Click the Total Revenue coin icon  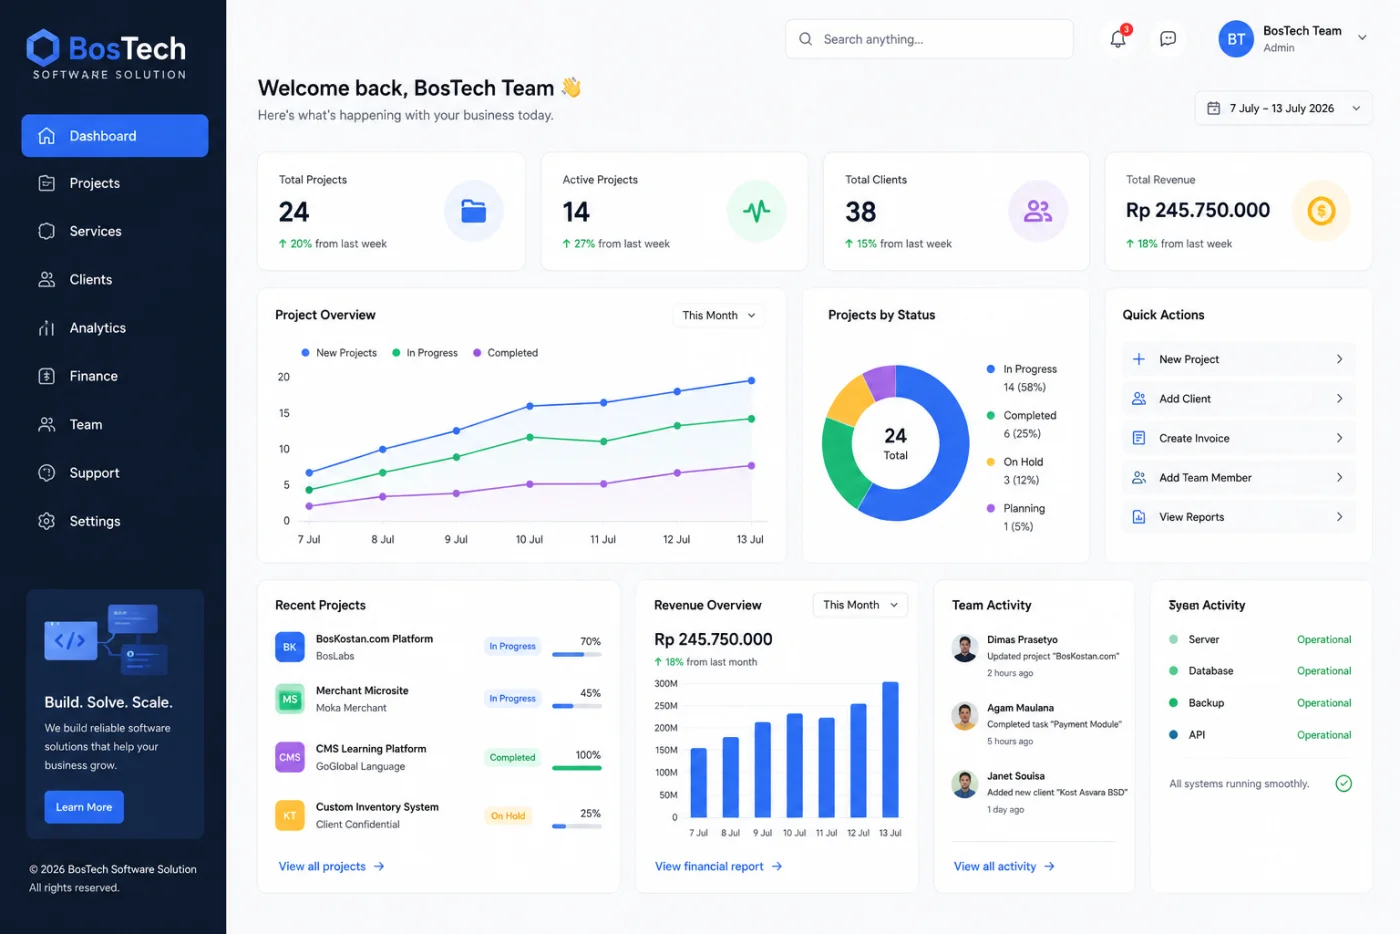tap(1321, 211)
